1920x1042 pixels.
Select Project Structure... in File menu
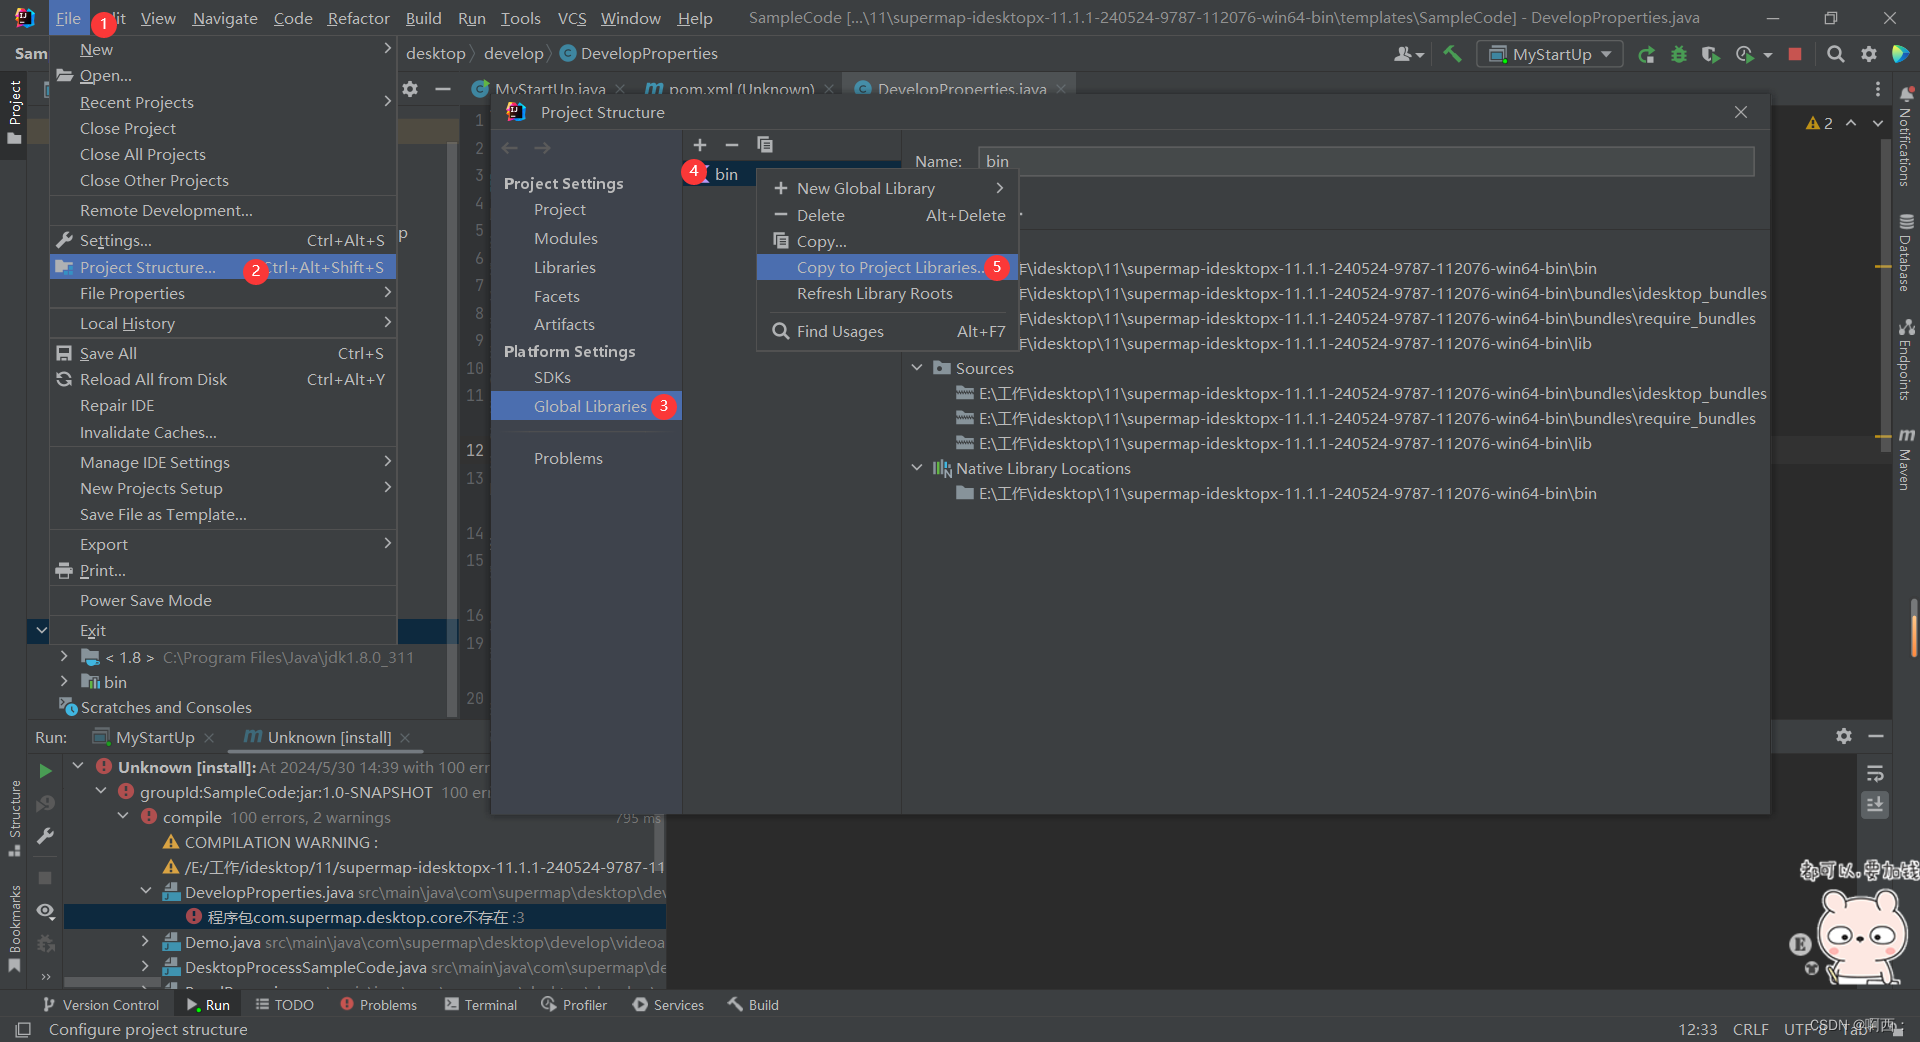[x=224, y=267]
